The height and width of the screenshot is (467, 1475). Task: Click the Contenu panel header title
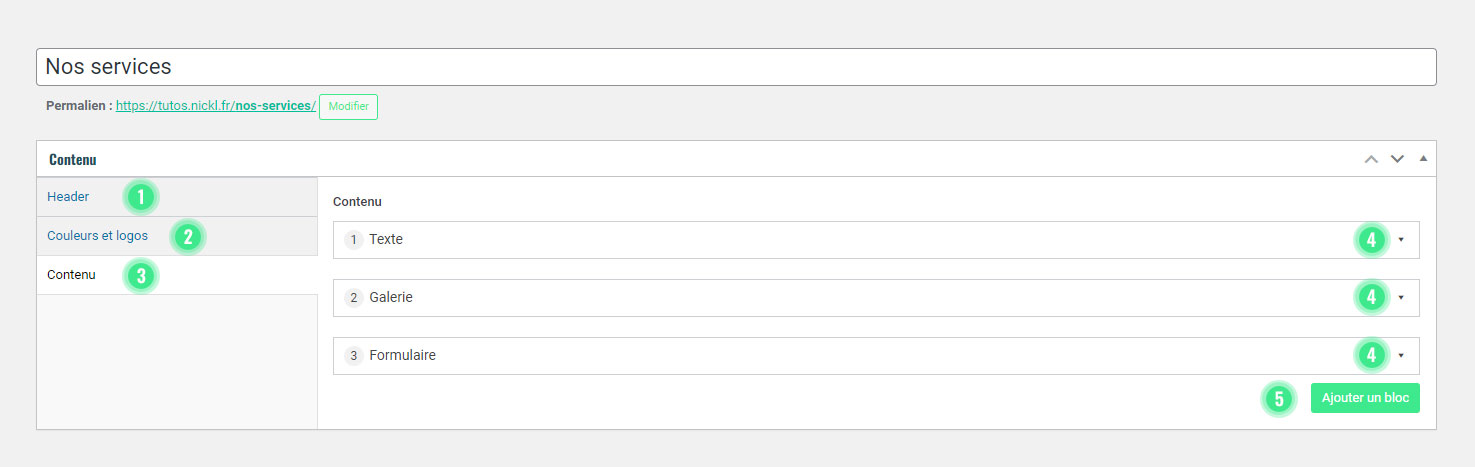click(72, 159)
